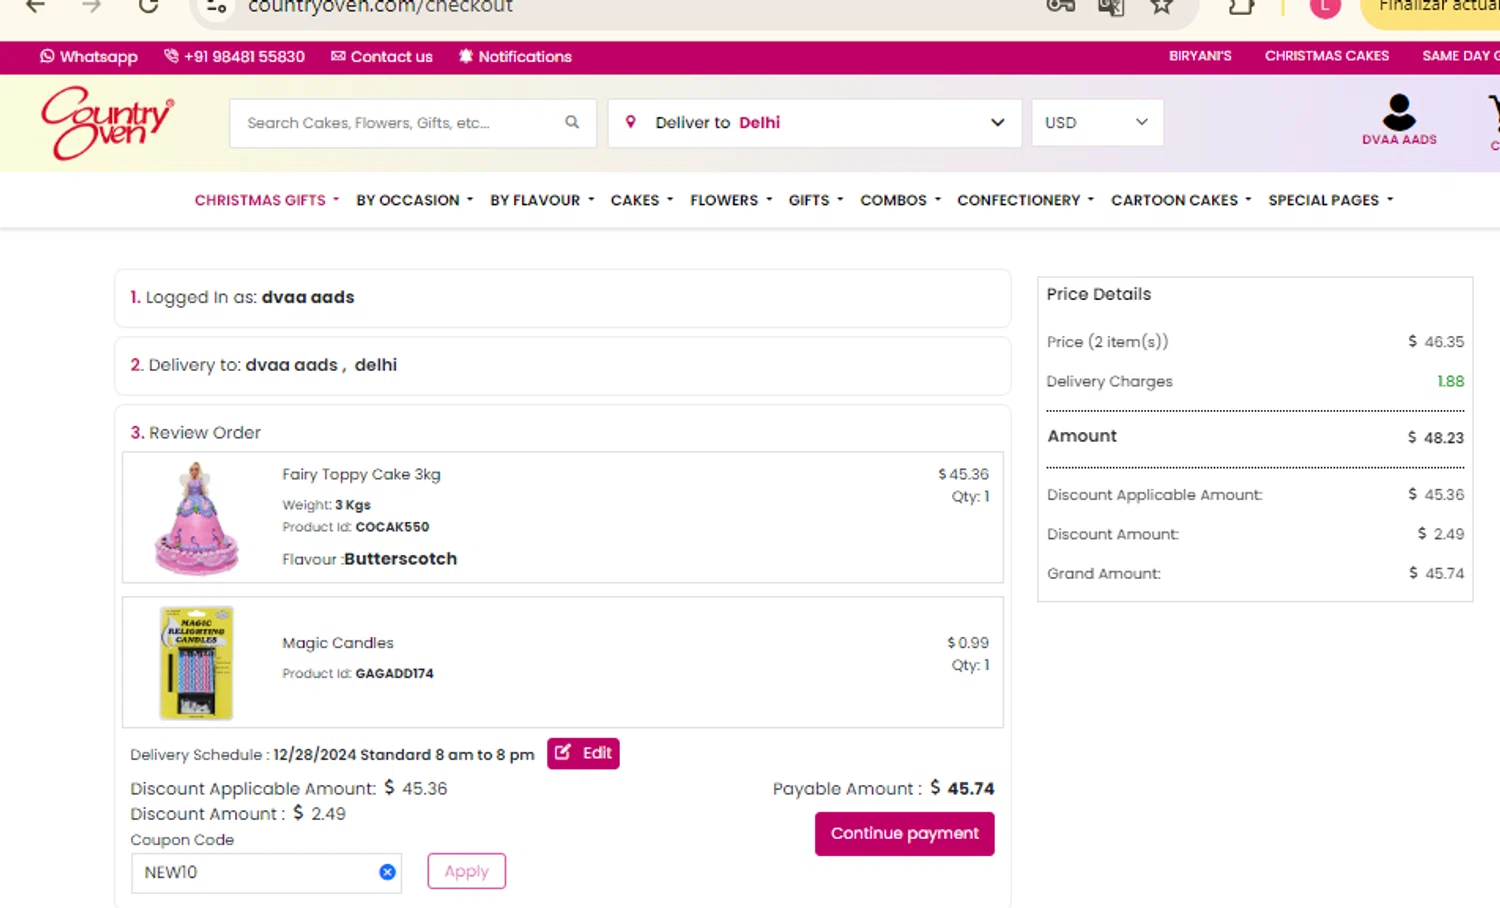The image size is (1500, 908).
Task: Open the CHRISTMAS CAKES top link
Action: 1326,56
